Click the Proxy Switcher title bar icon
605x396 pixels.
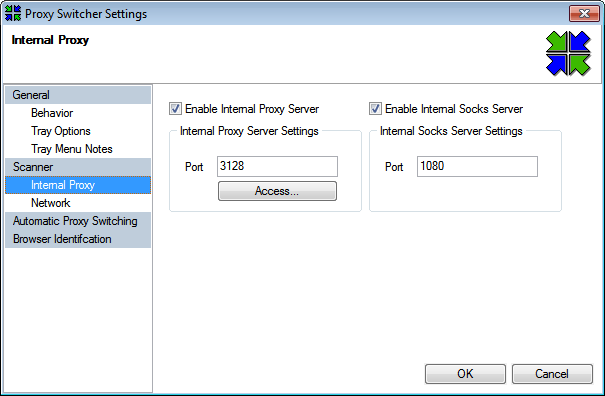[x=13, y=13]
